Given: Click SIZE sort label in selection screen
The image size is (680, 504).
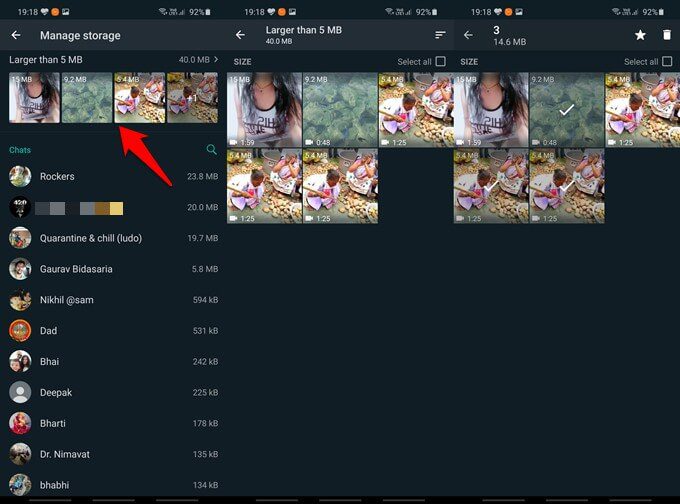Looking at the screenshot, I should 469,62.
